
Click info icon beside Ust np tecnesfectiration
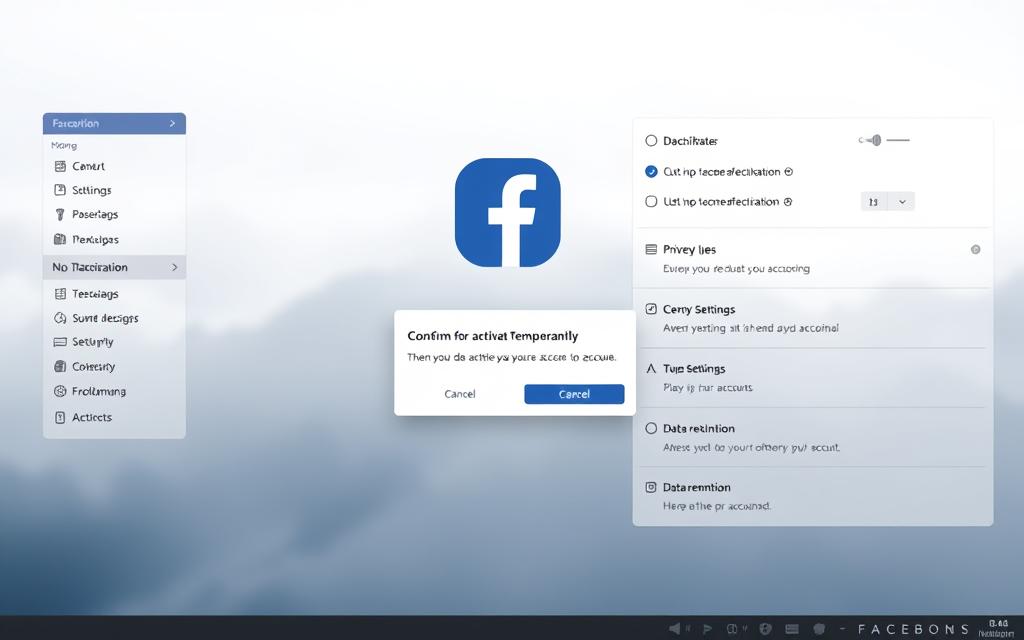788,202
